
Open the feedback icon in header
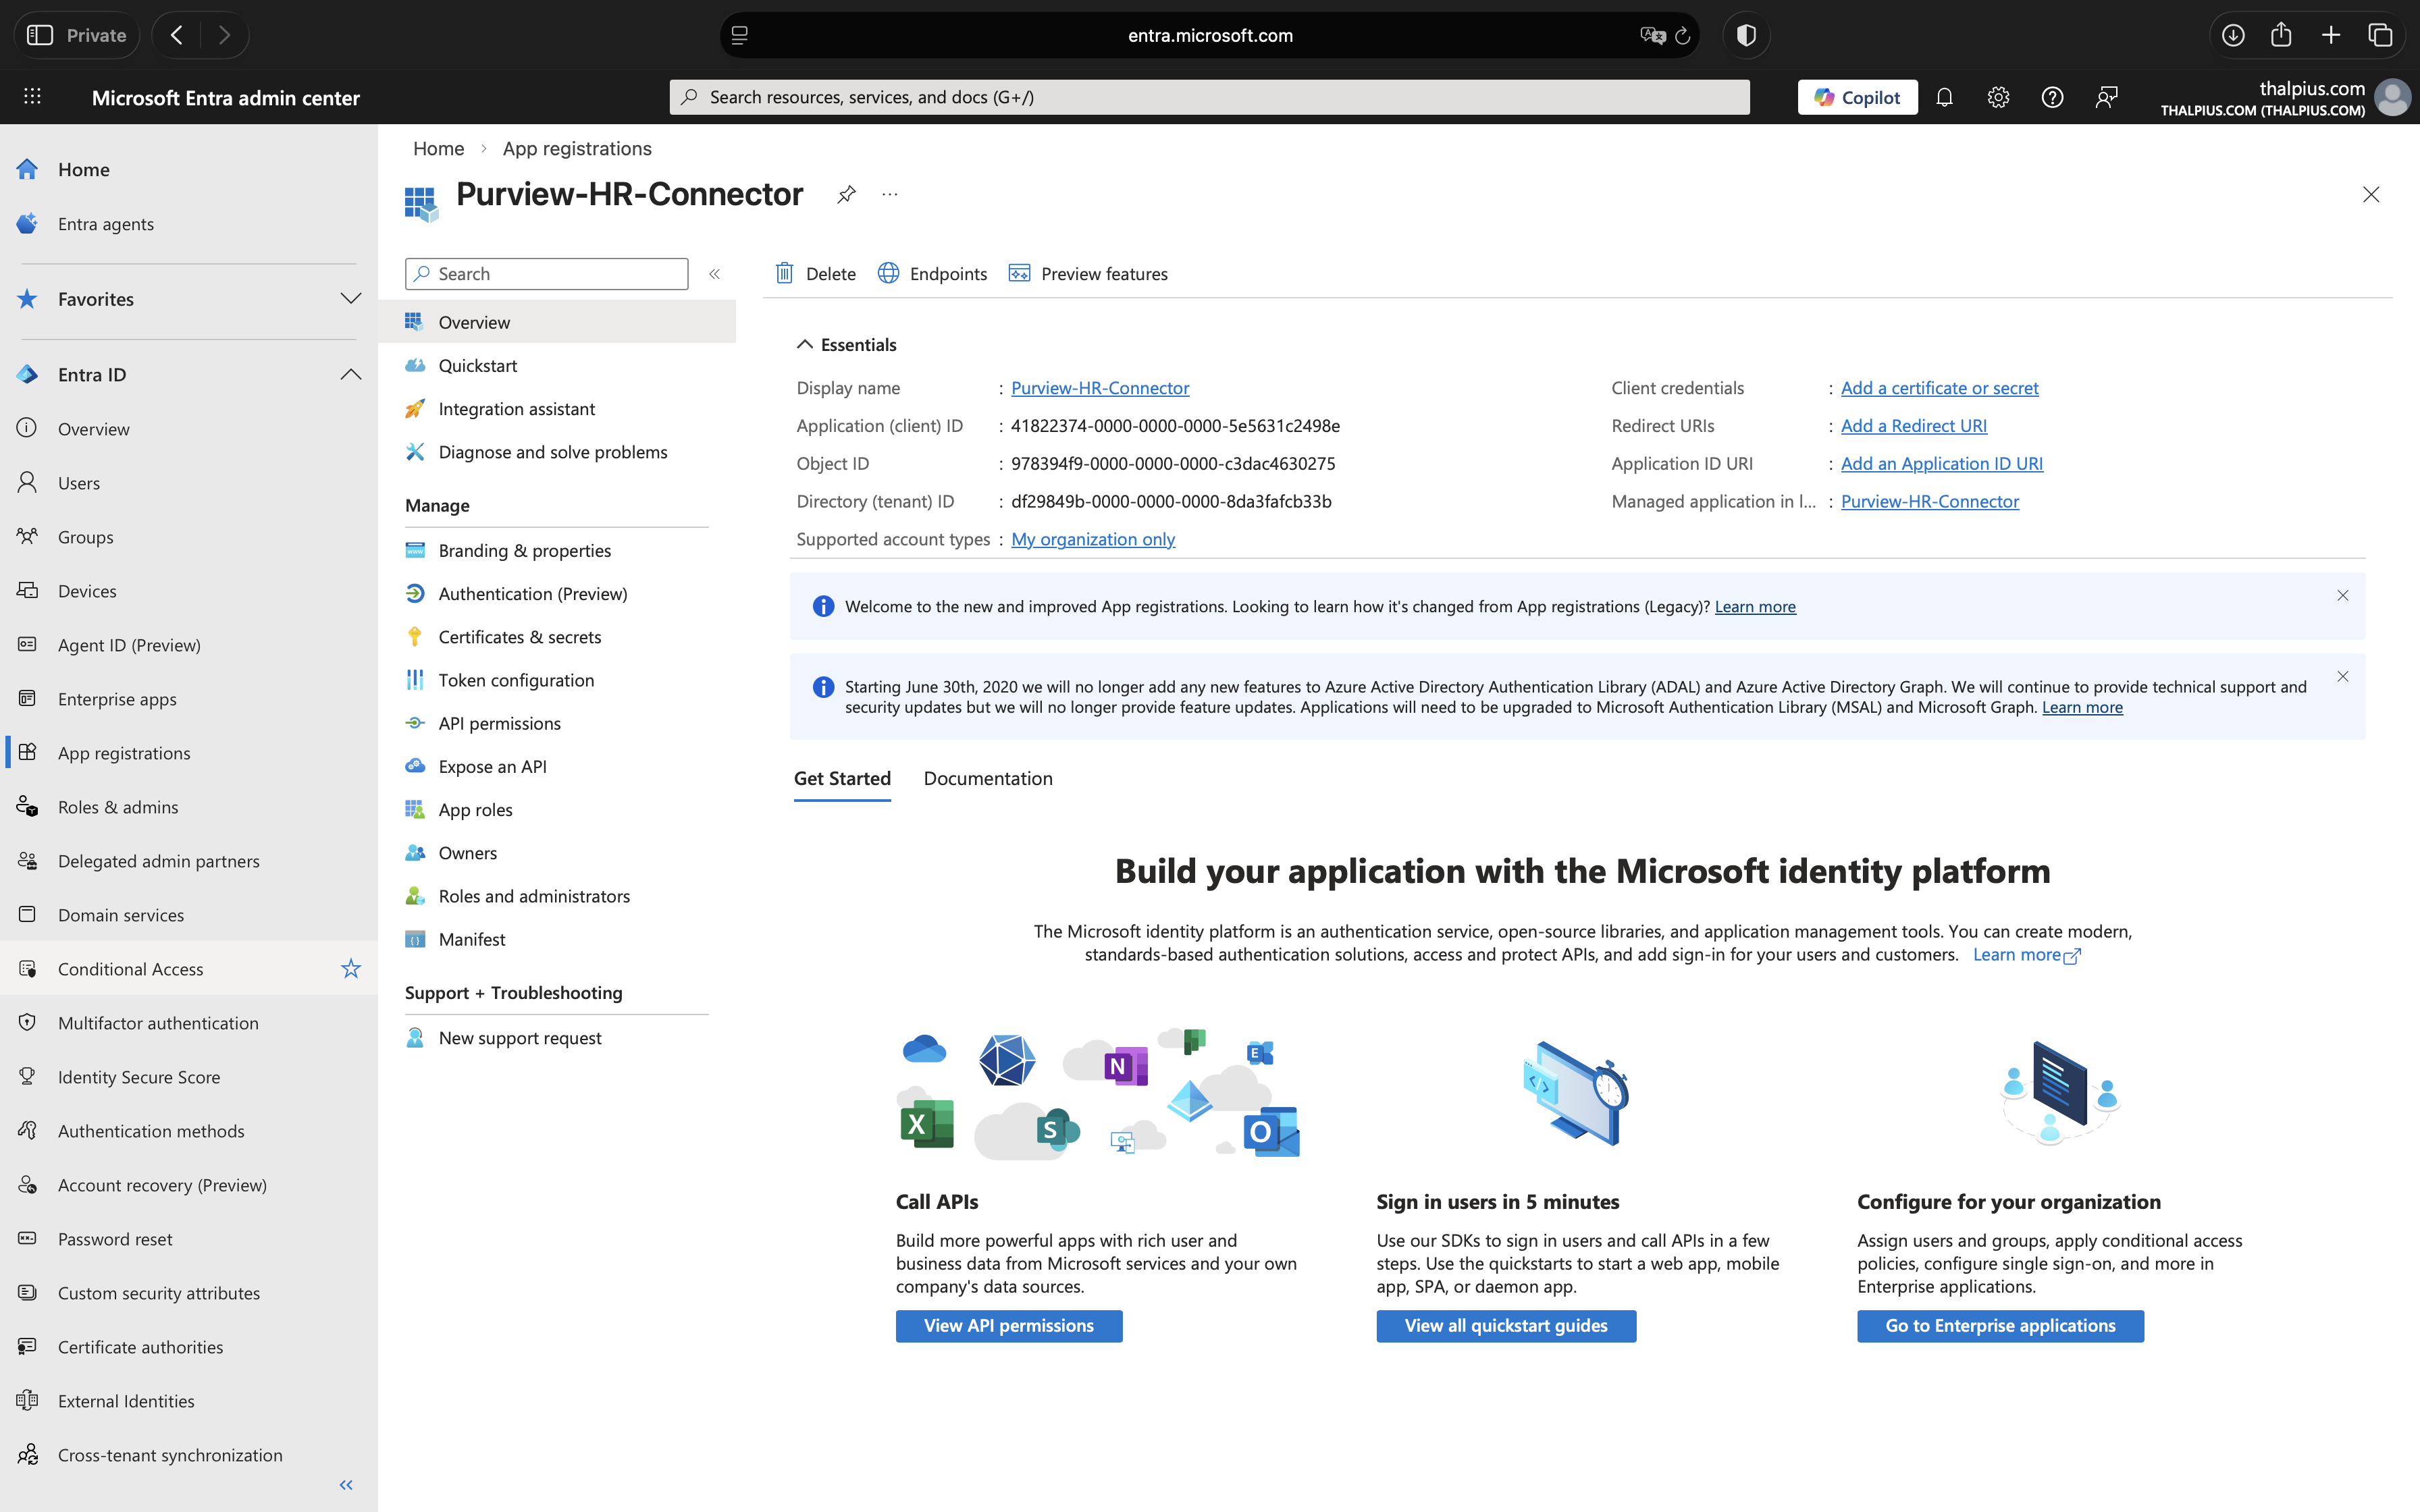(x=2106, y=97)
